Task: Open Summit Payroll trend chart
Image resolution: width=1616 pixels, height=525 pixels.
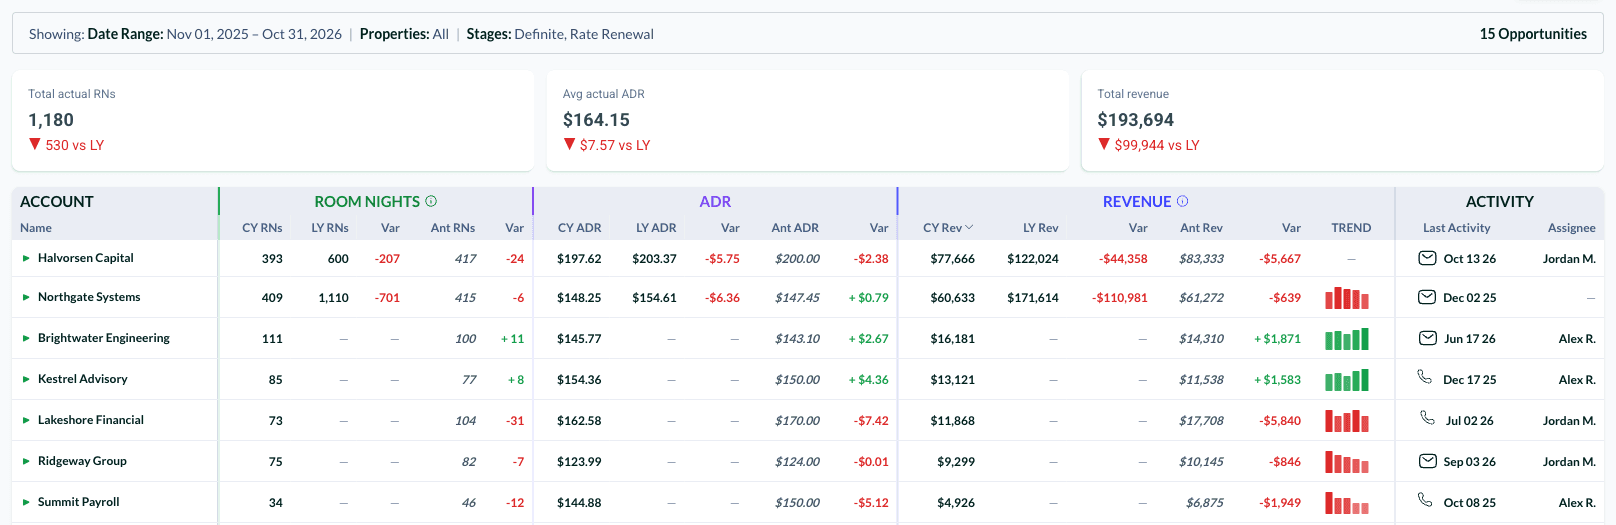Action: [1347, 503]
